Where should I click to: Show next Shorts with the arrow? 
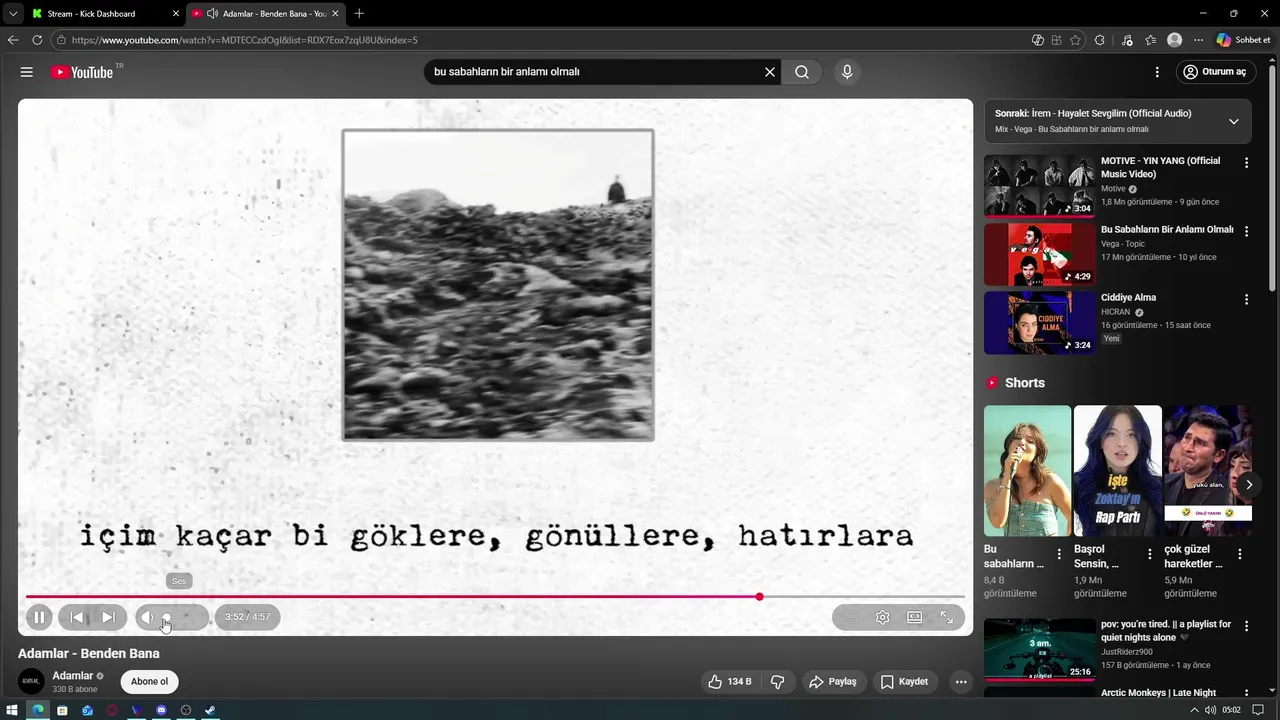1248,485
